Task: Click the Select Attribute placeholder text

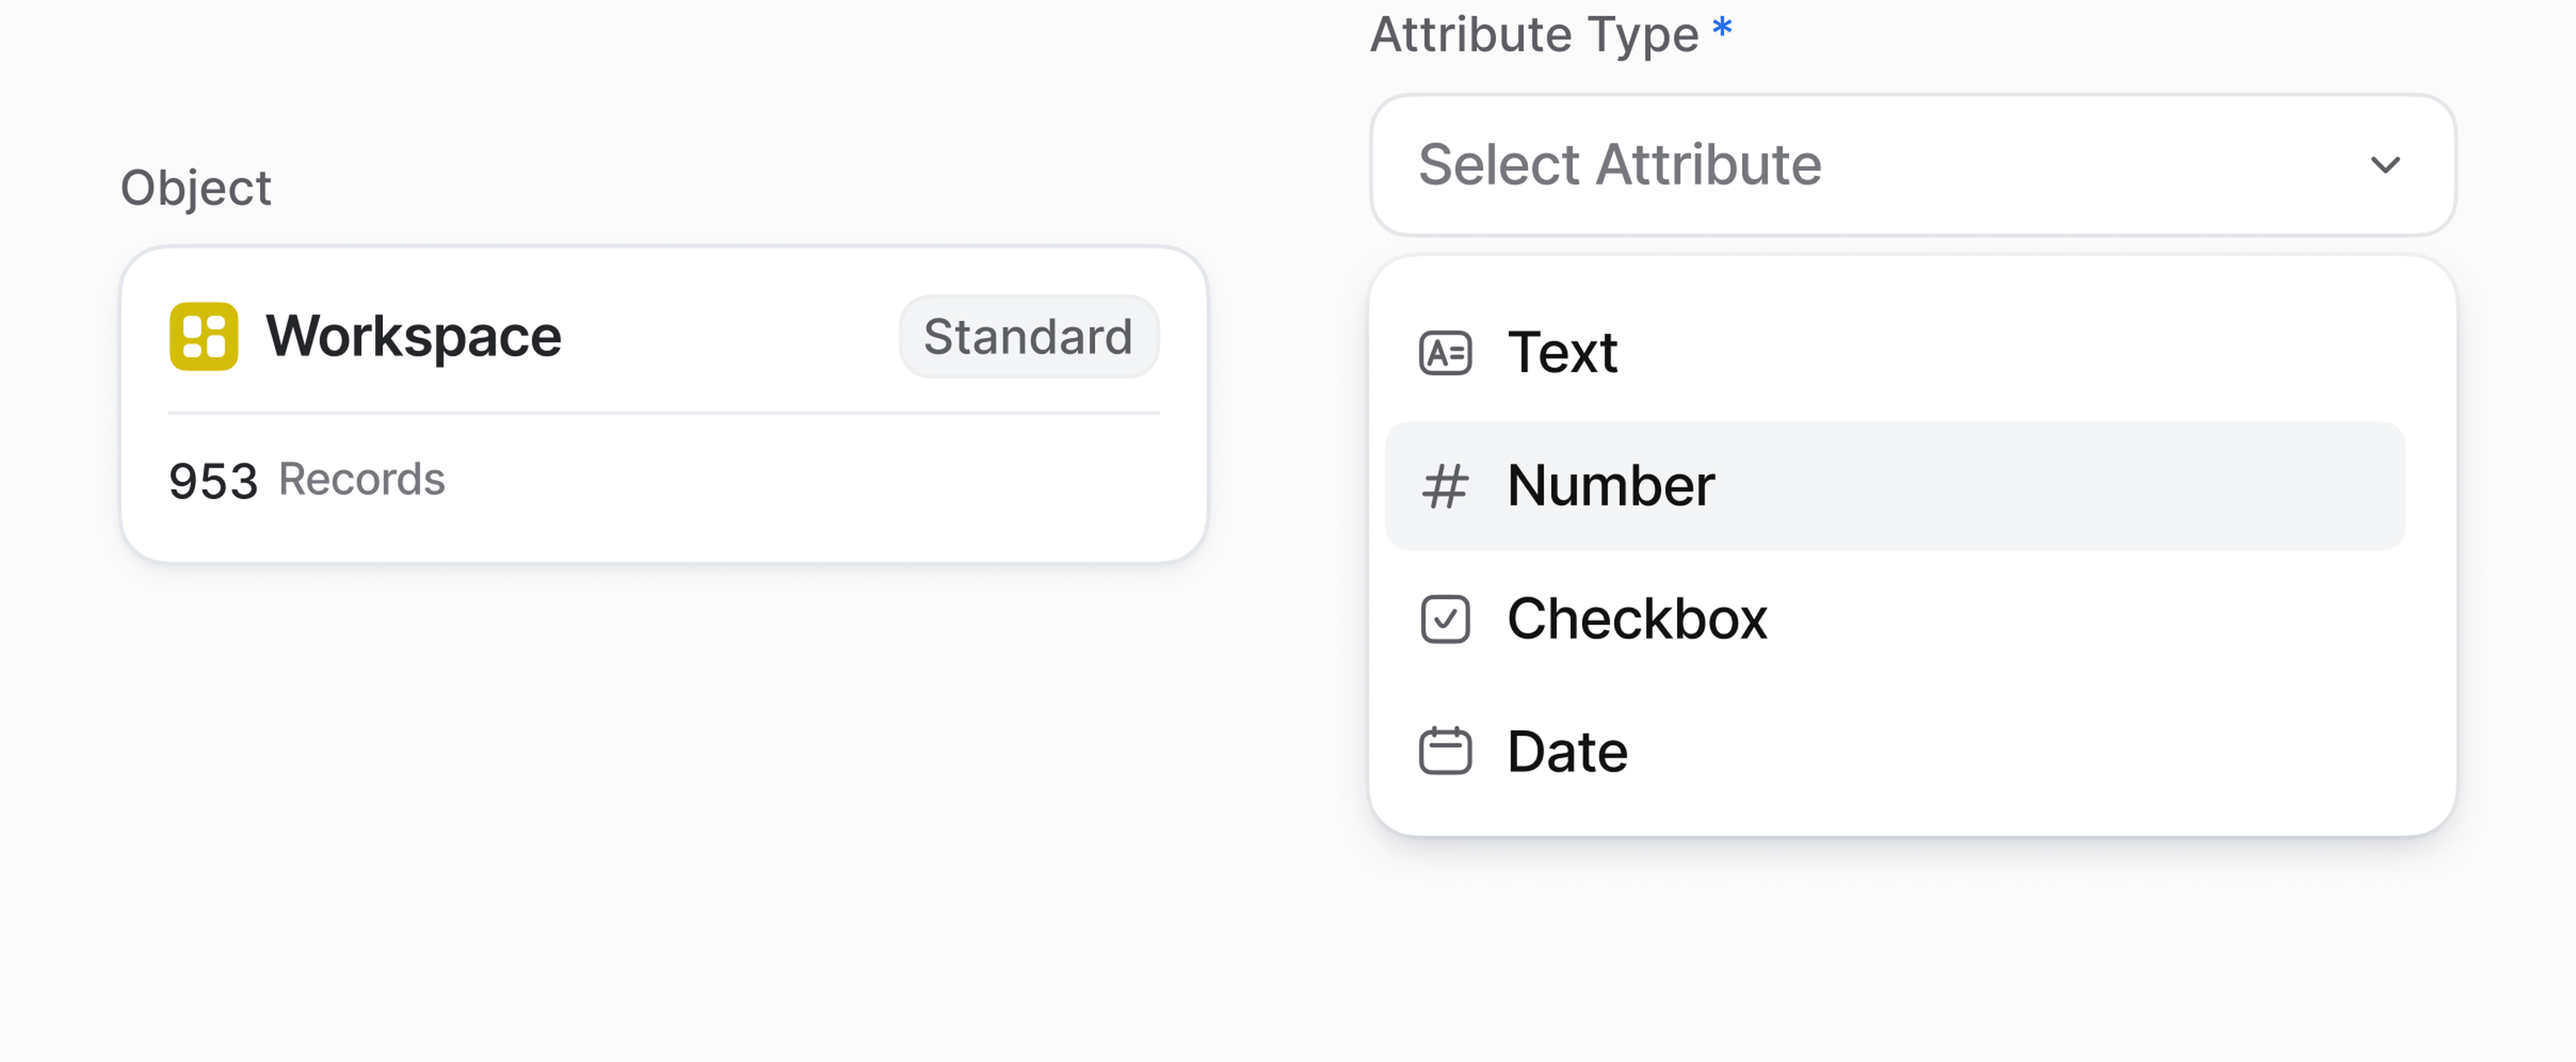Action: tap(1620, 165)
